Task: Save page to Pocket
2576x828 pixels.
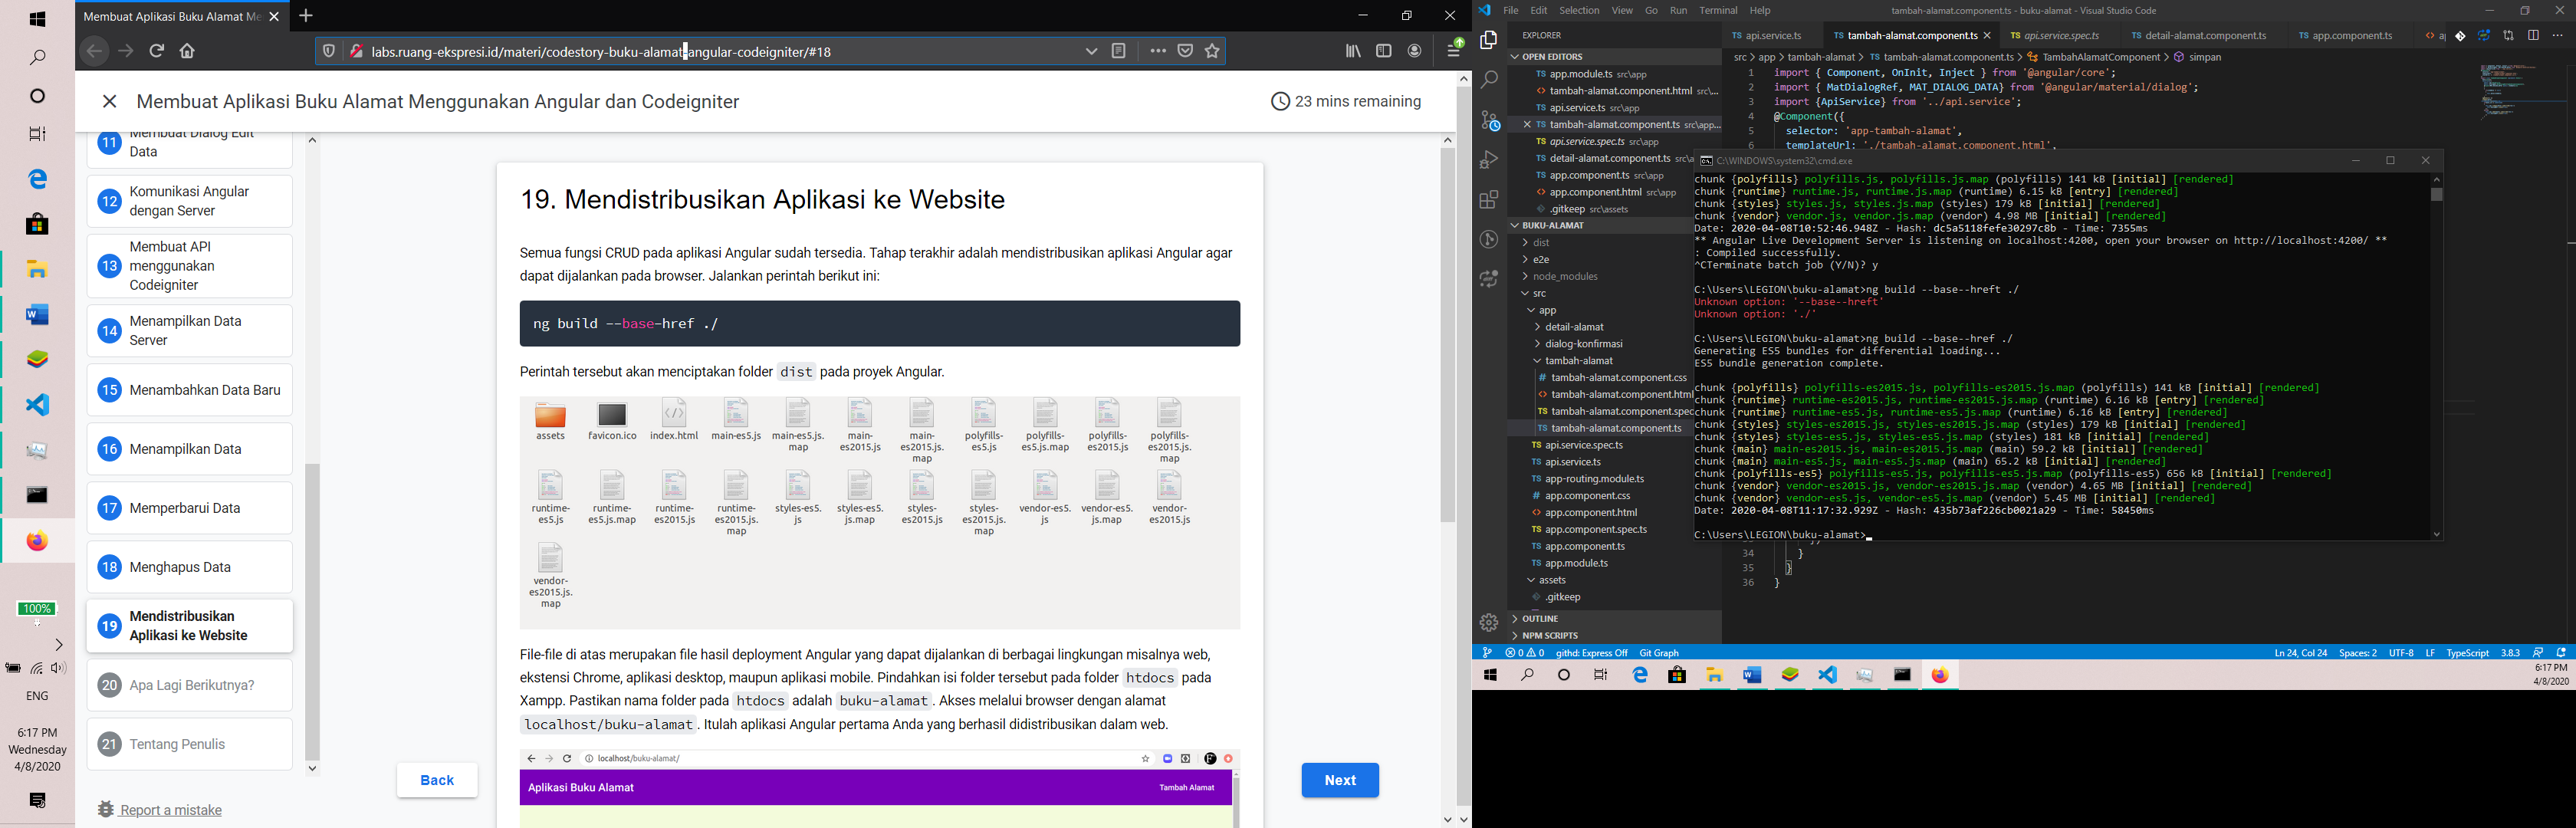Action: tap(1185, 51)
